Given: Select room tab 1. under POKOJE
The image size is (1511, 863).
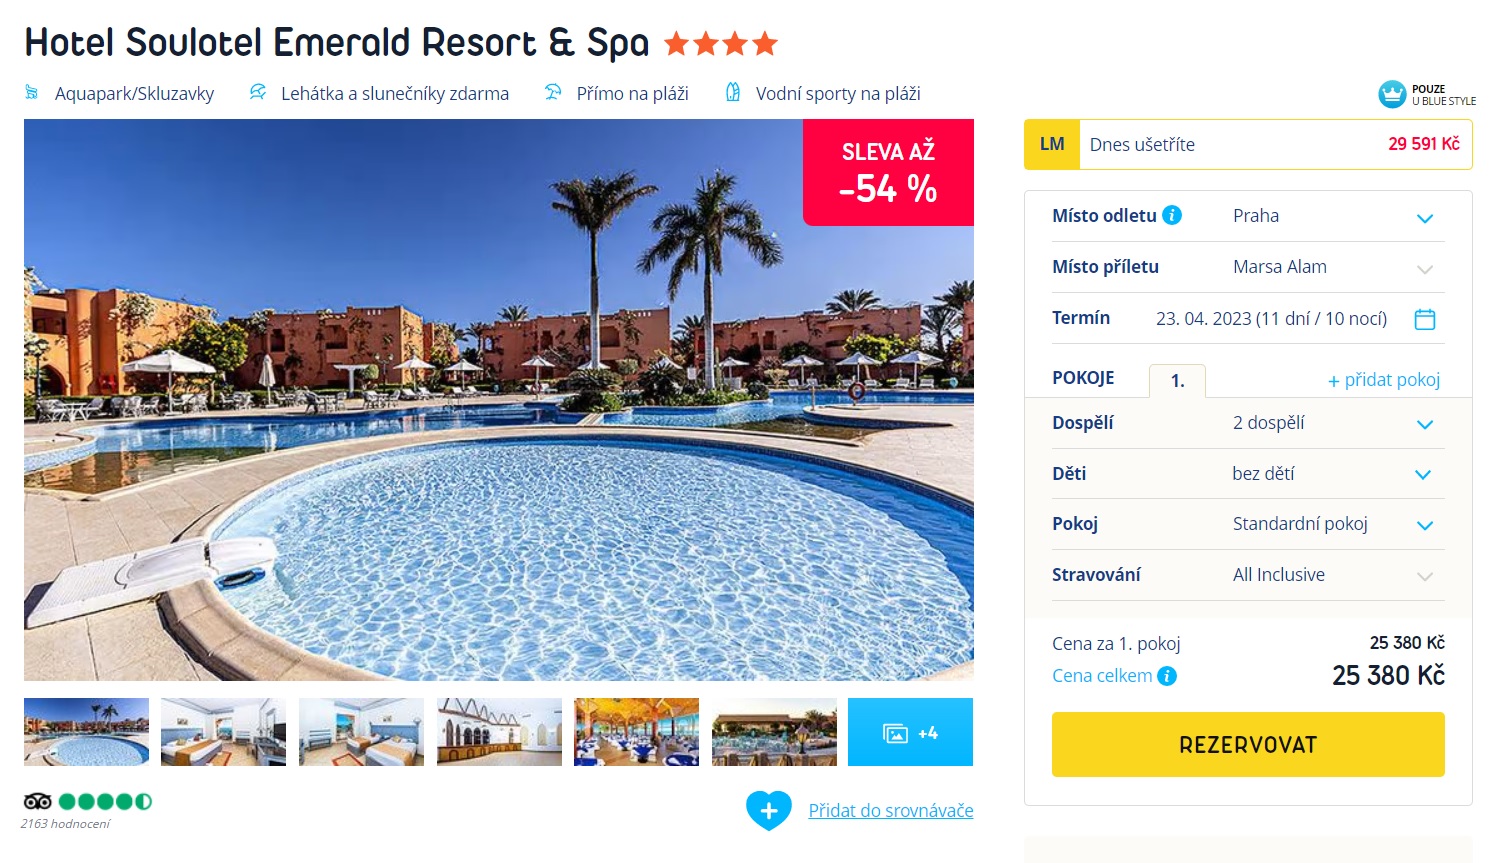Looking at the screenshot, I should point(1177,381).
